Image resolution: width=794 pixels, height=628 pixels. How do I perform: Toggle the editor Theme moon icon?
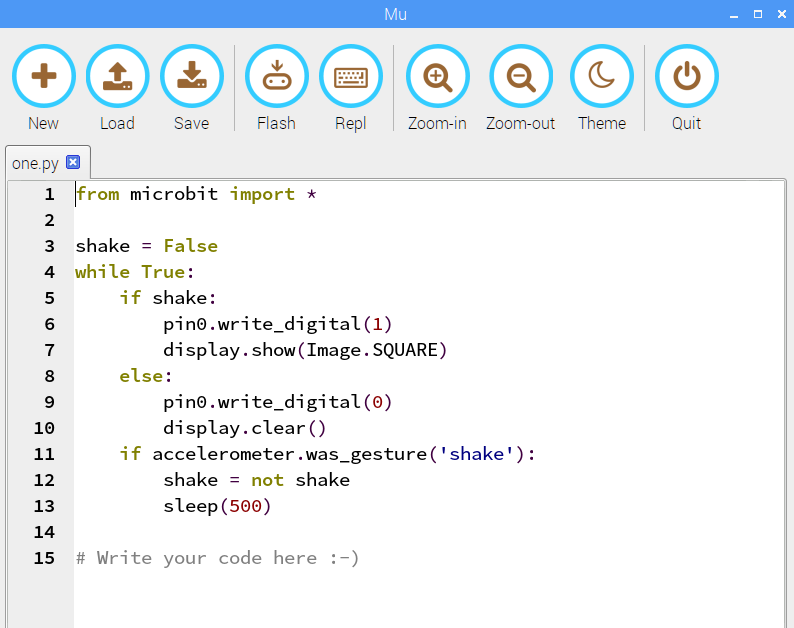(x=601, y=77)
